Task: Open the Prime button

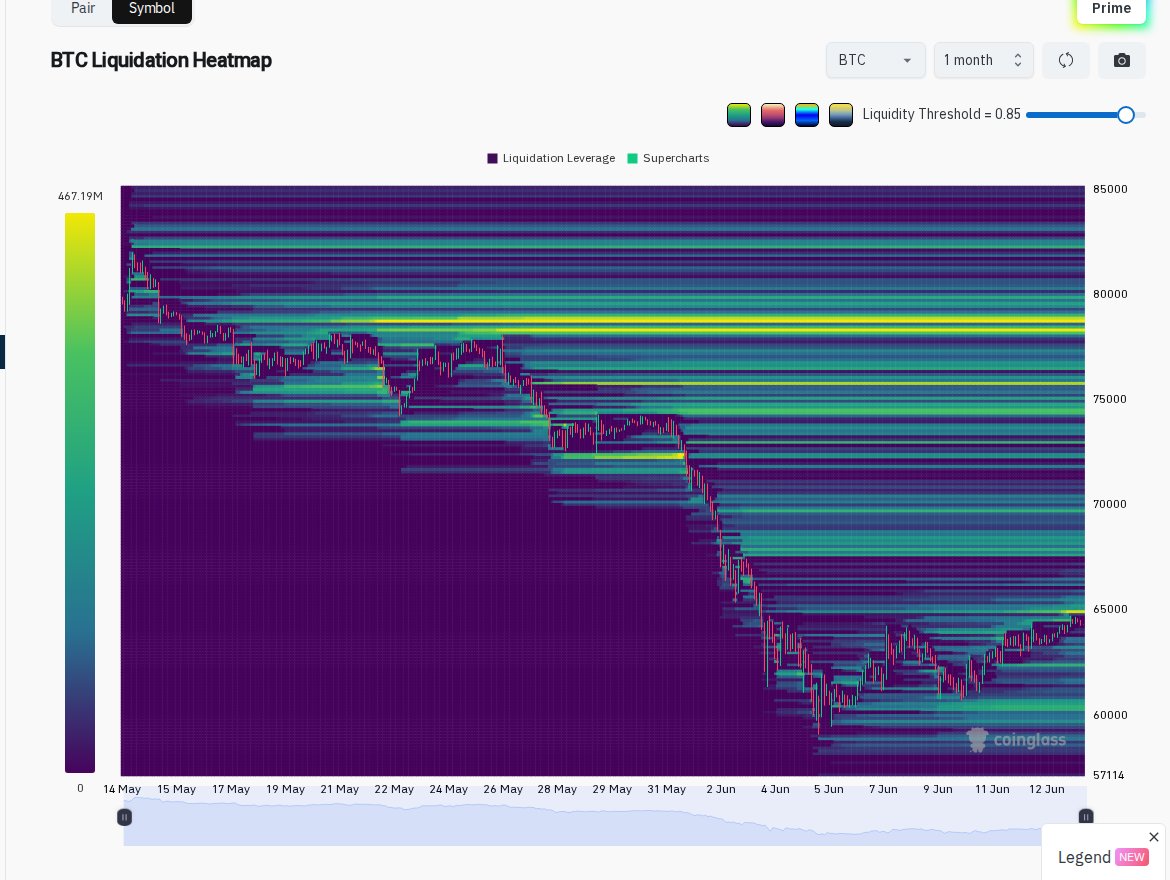Action: [1111, 9]
